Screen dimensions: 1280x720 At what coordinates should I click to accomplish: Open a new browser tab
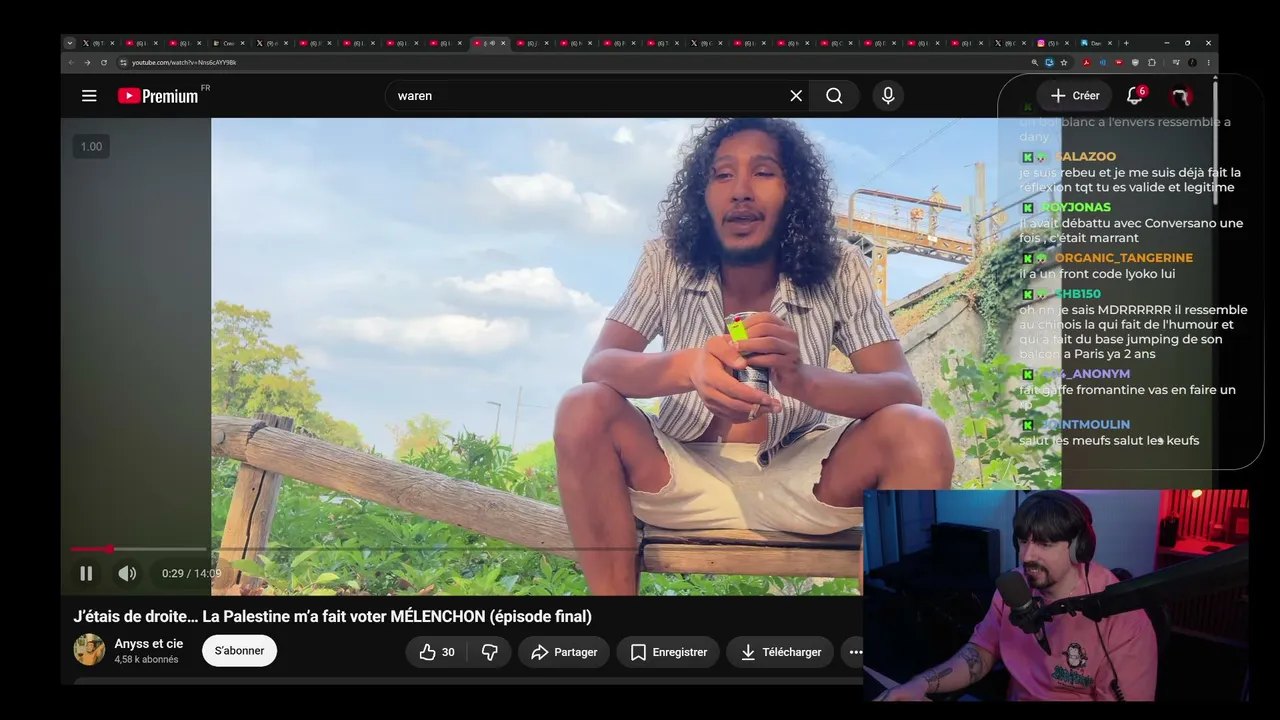(1126, 43)
